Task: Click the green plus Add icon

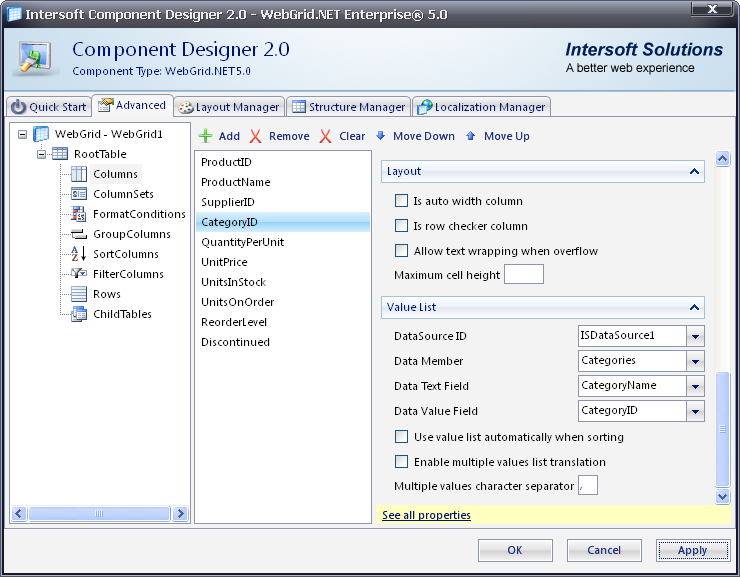Action: (205, 136)
